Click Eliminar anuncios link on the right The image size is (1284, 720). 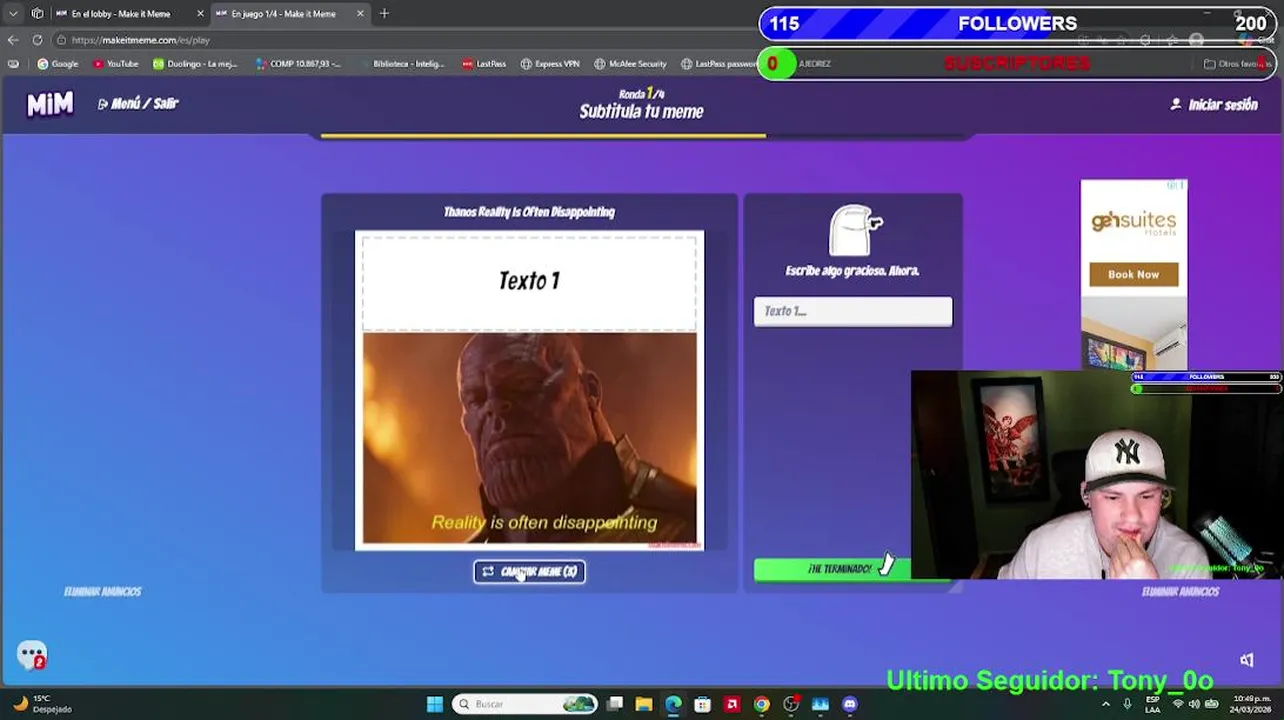coord(1180,591)
